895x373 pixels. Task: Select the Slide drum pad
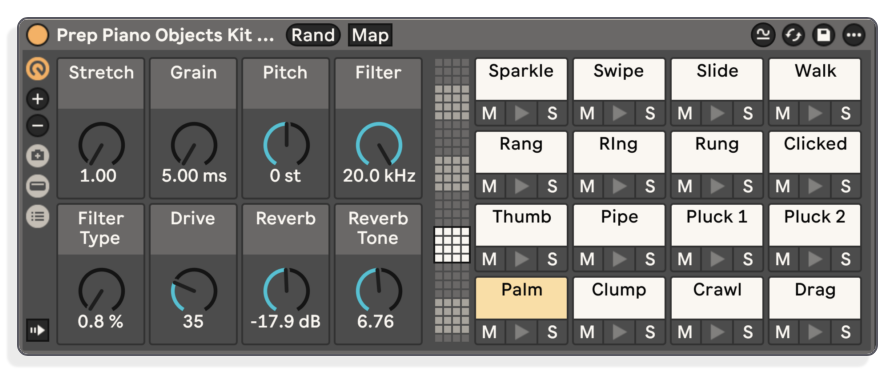coord(717,79)
